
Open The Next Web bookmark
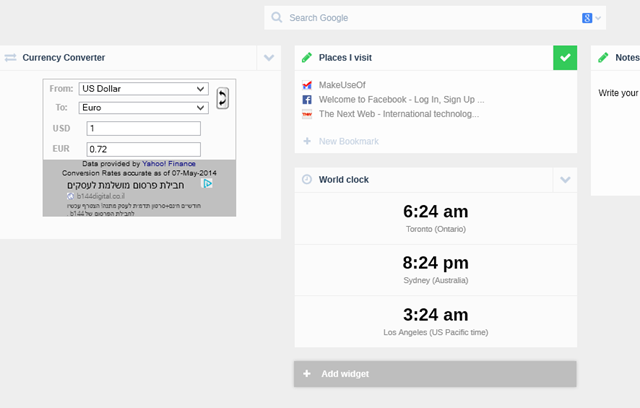click(x=398, y=114)
